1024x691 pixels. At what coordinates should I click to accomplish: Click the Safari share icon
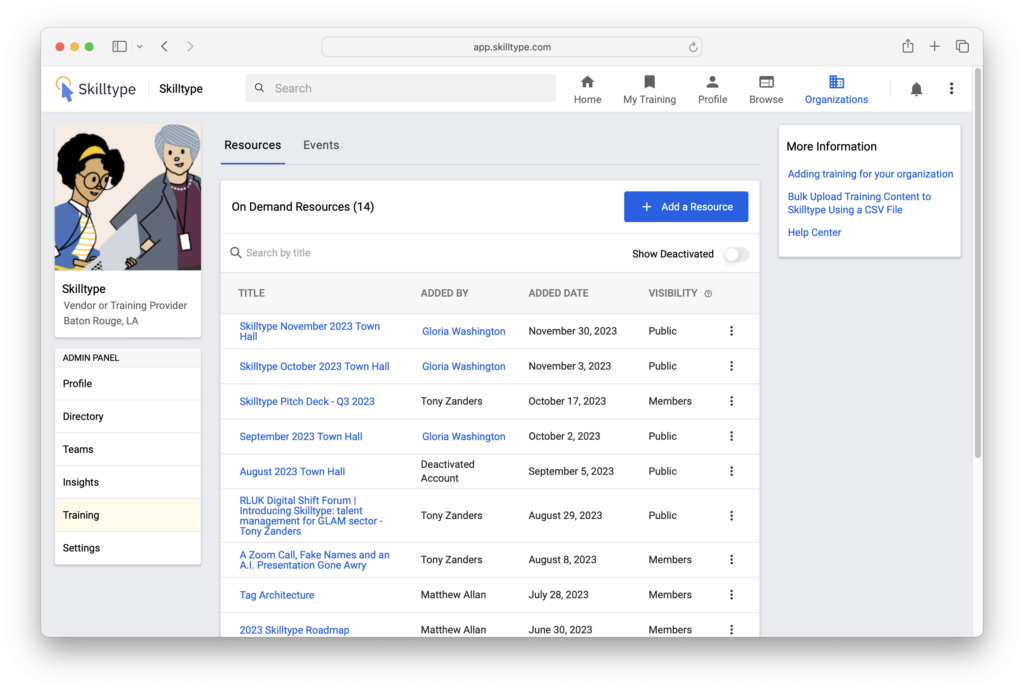coord(908,46)
